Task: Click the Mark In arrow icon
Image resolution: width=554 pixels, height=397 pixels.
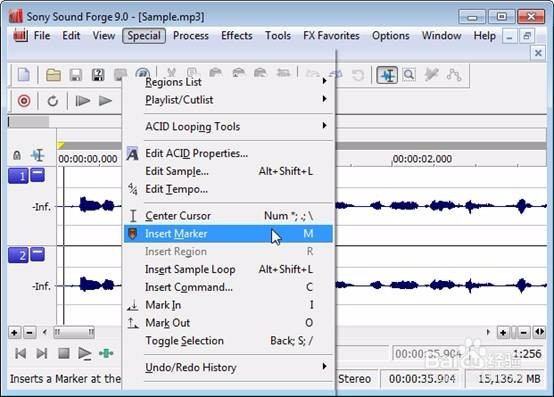Action: coord(133,305)
